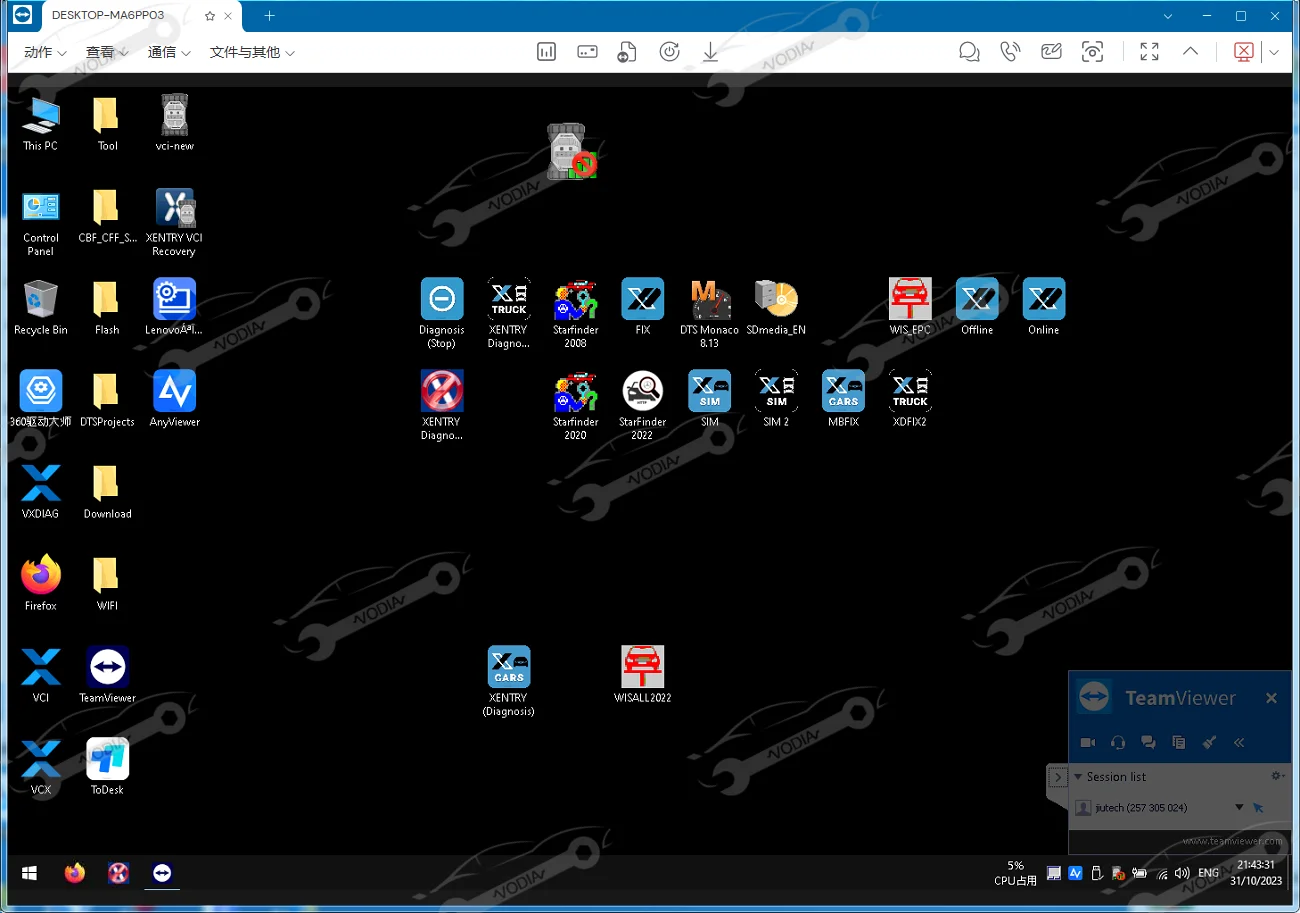Open the MBFIX desktop shortcut

(x=843, y=391)
